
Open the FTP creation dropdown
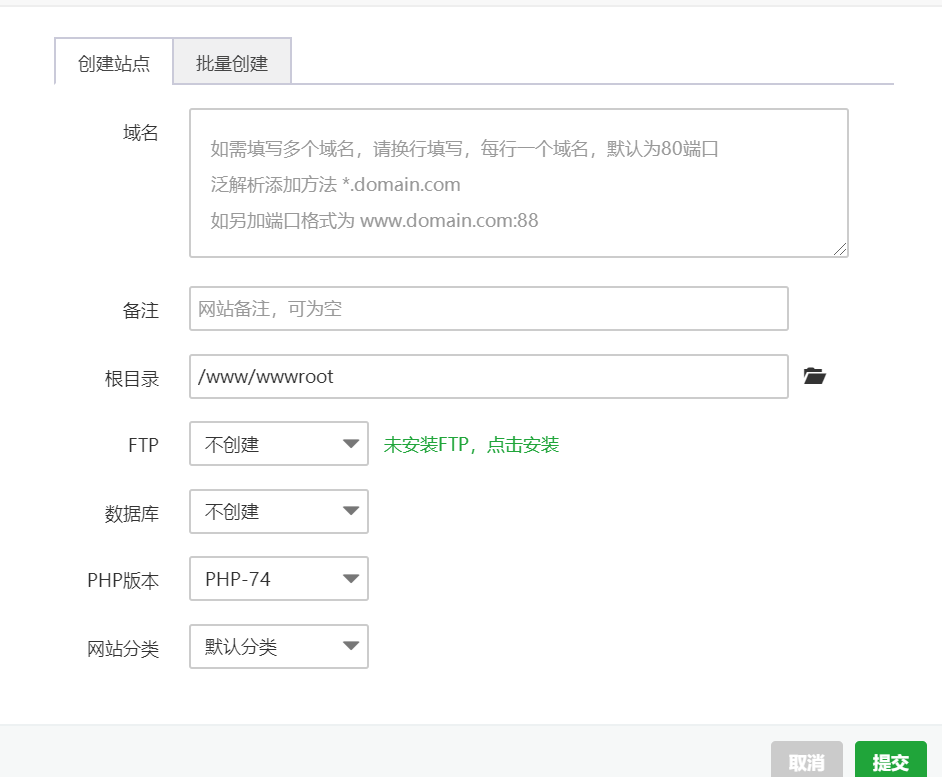278,444
